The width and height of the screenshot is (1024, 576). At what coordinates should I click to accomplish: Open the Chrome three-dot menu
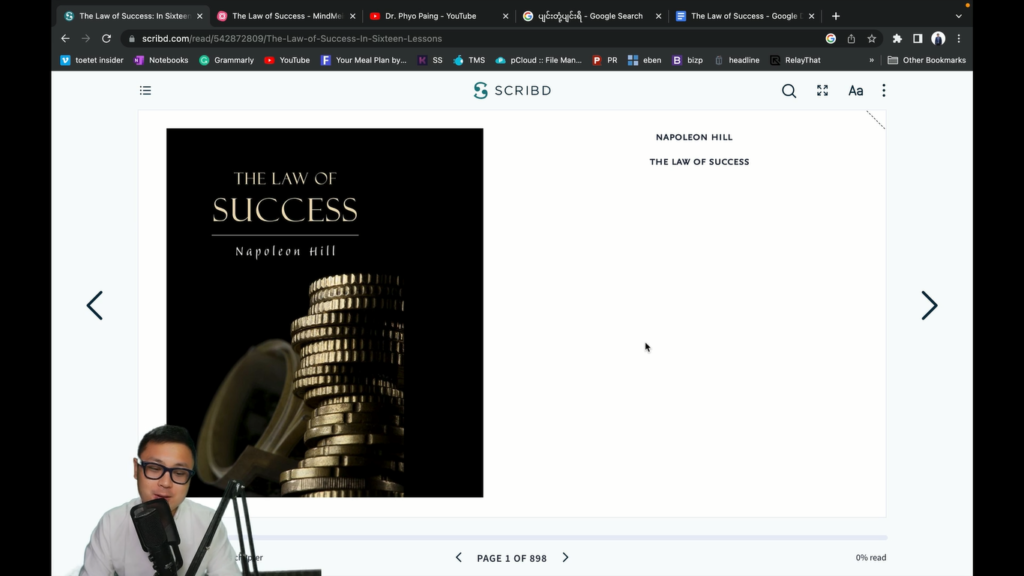coord(959,39)
